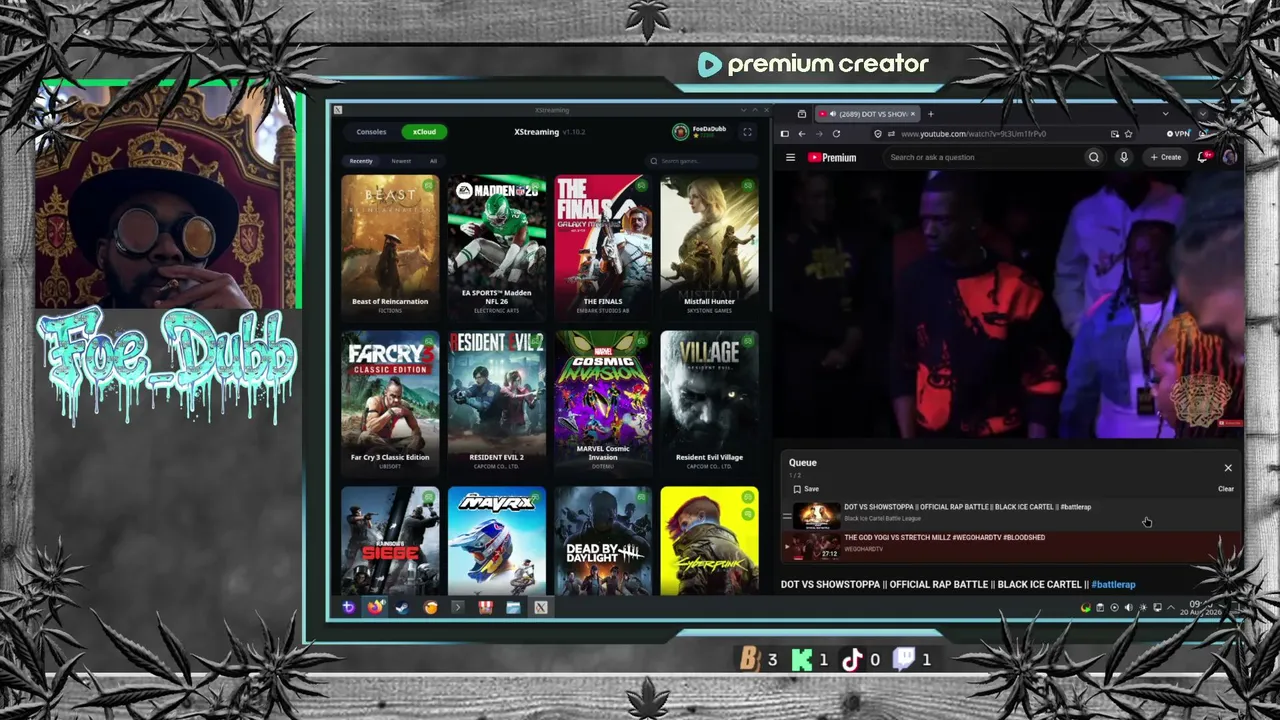
Task: Click the XStreaming search games field
Action: click(702, 161)
